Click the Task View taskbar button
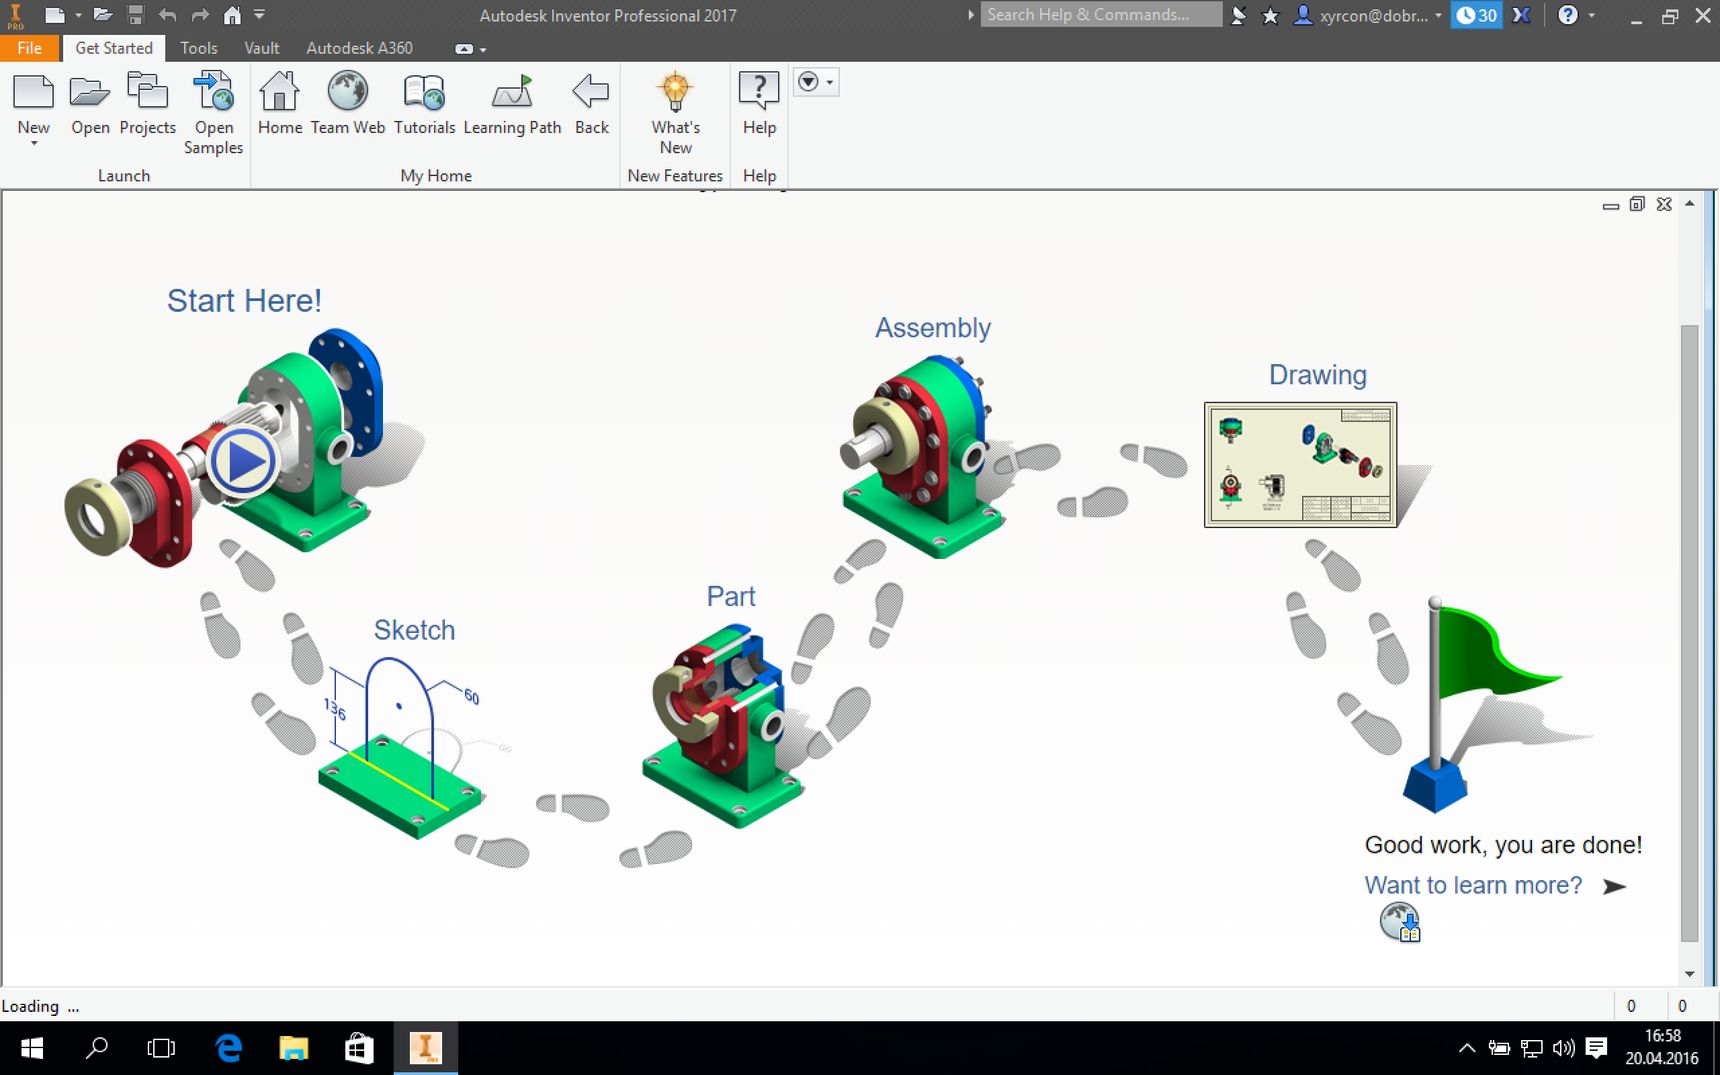The height and width of the screenshot is (1075, 1720). pyautogui.click(x=161, y=1048)
